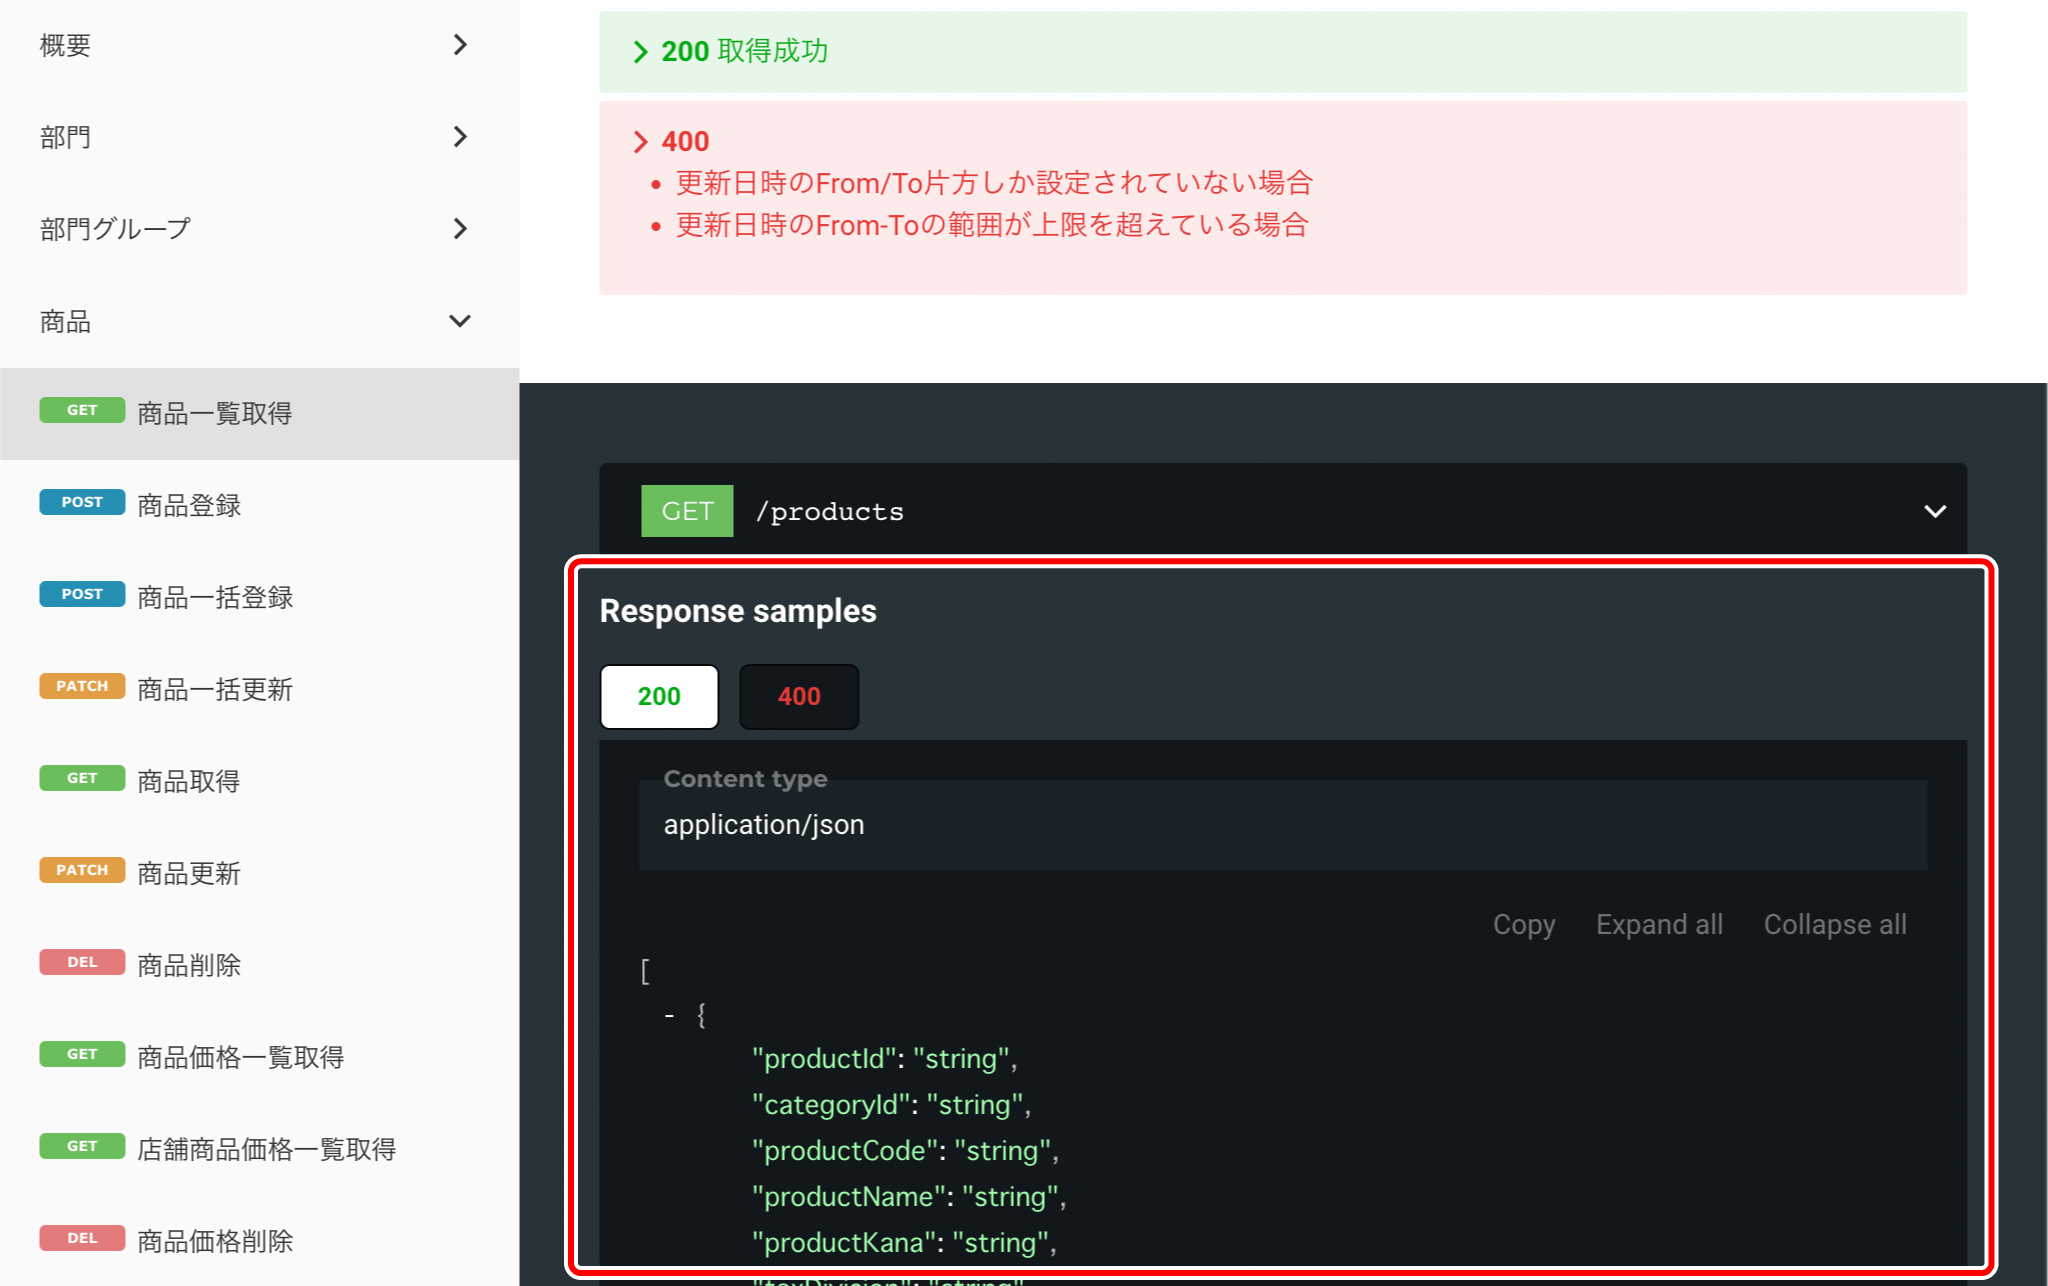Viewport: 2048px width, 1286px height.
Task: Select the PATCH badge next to 商品一括更新
Action: click(x=82, y=685)
